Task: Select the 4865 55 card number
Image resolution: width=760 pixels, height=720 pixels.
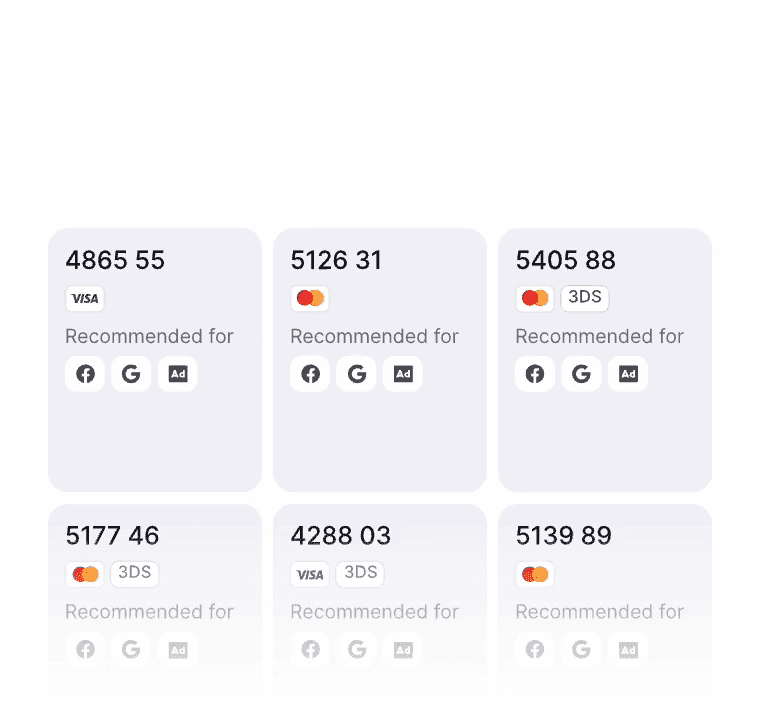Action: click(x=115, y=261)
